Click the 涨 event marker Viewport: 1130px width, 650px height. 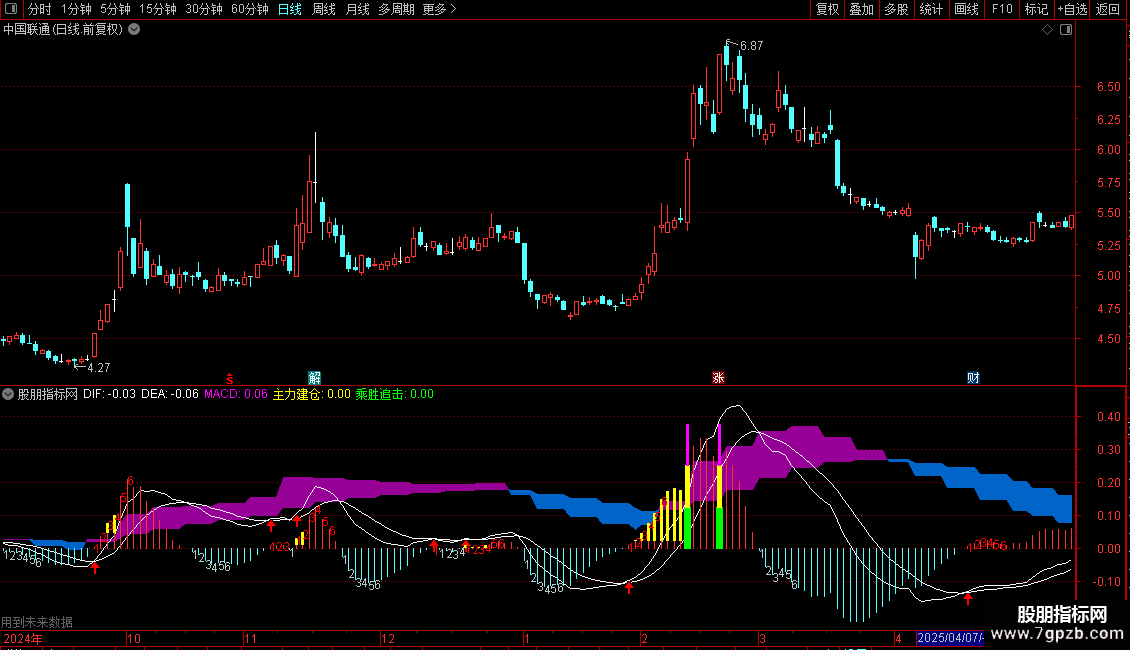(719, 378)
